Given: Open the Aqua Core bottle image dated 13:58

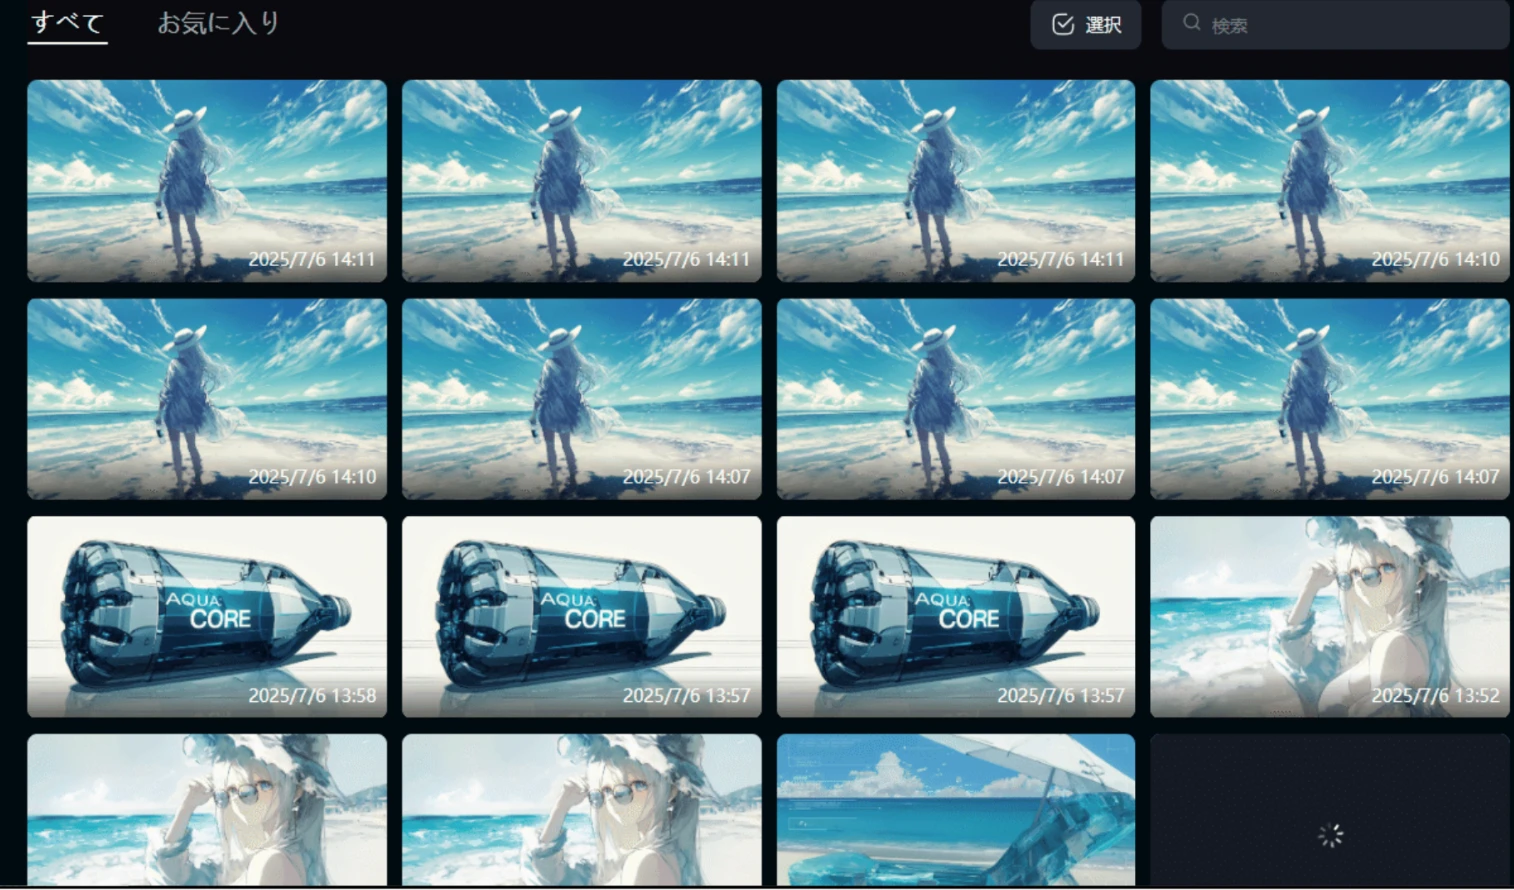Looking at the screenshot, I should click(x=207, y=617).
